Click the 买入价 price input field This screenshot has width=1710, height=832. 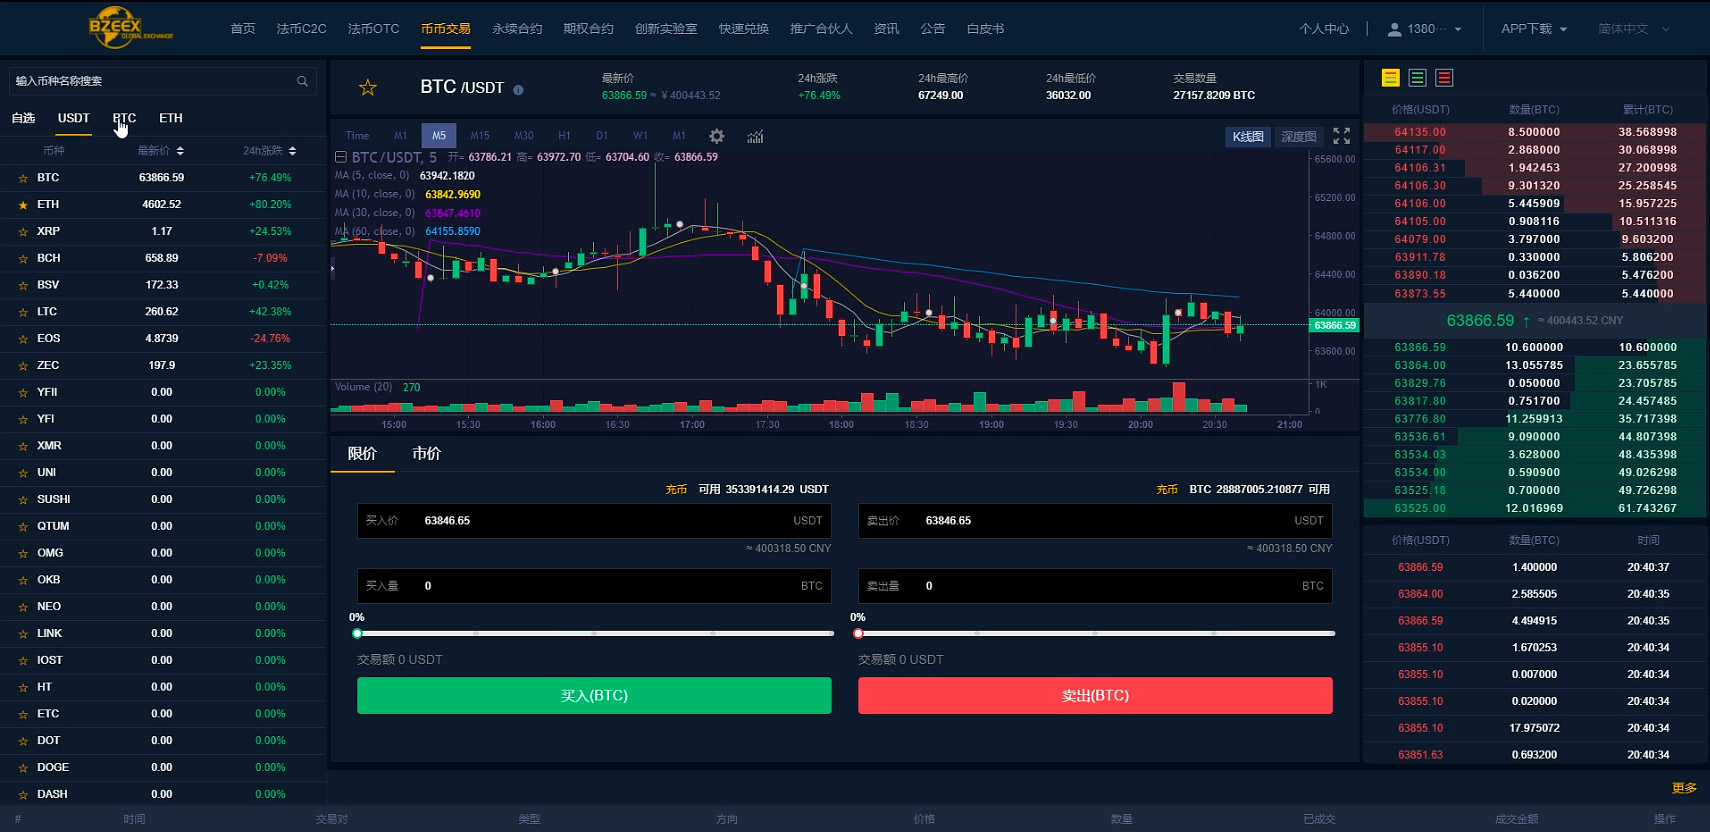(x=594, y=521)
